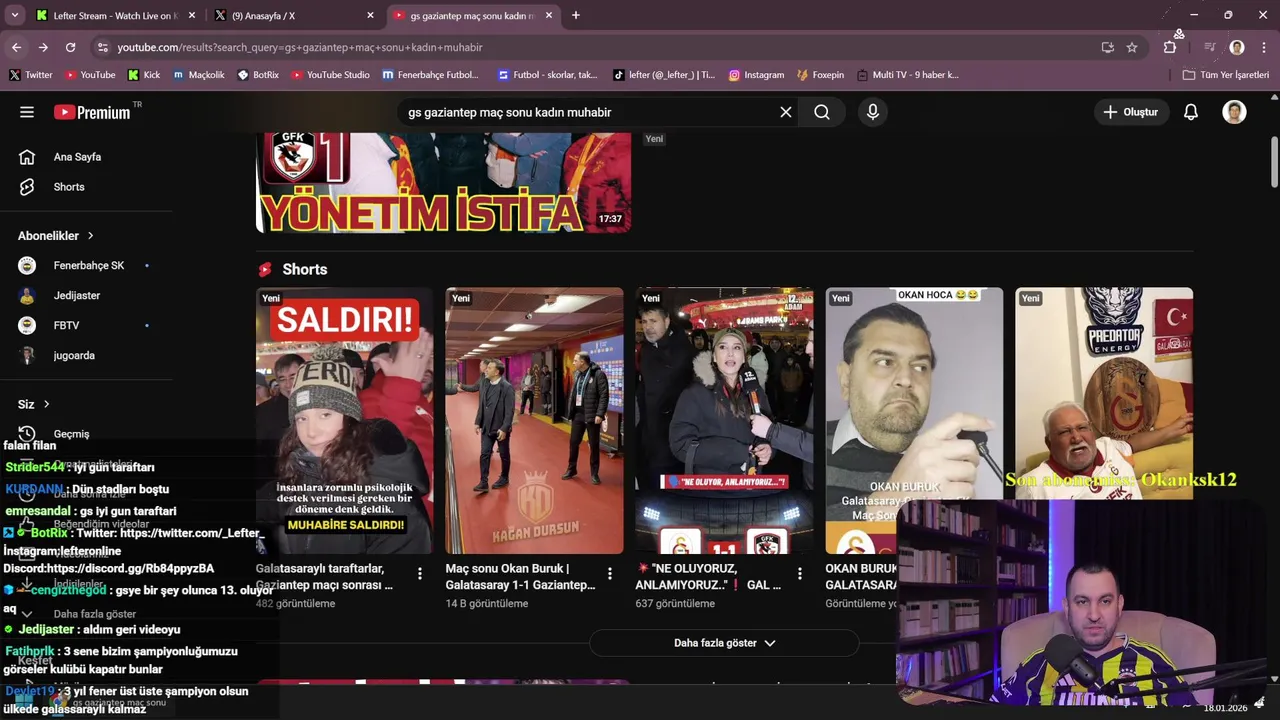Expand the Abonelikler section chevron
This screenshot has width=1280, height=720.
pyautogui.click(x=90, y=236)
